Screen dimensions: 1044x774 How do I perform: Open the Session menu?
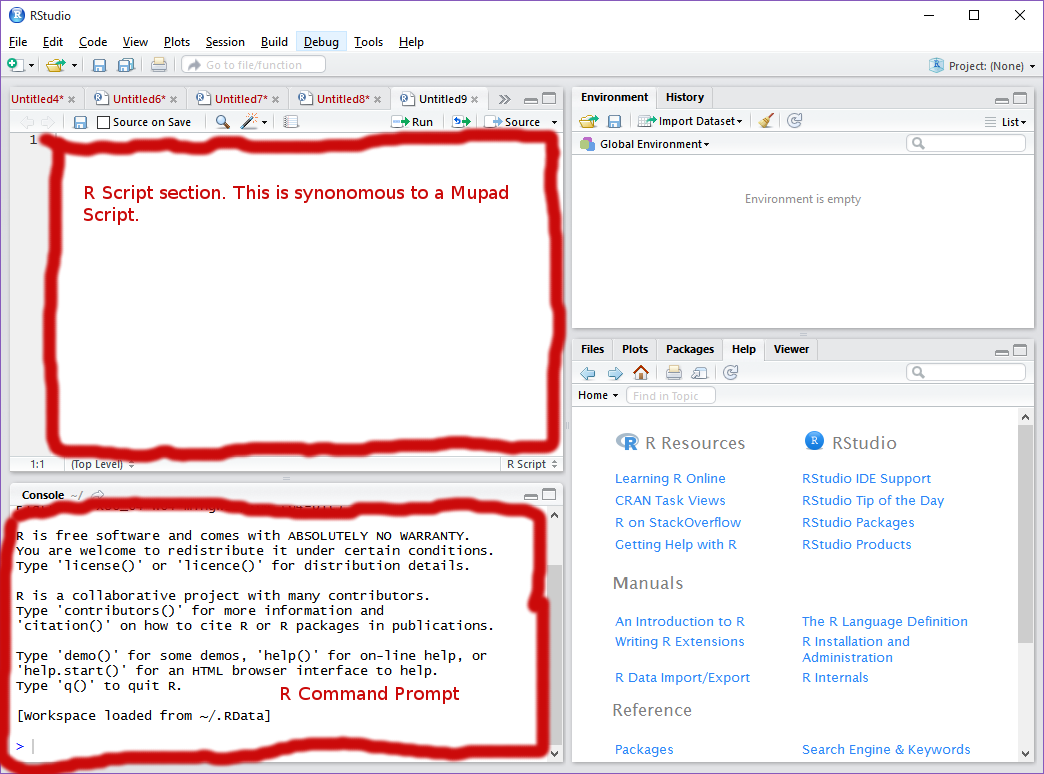click(x=225, y=42)
